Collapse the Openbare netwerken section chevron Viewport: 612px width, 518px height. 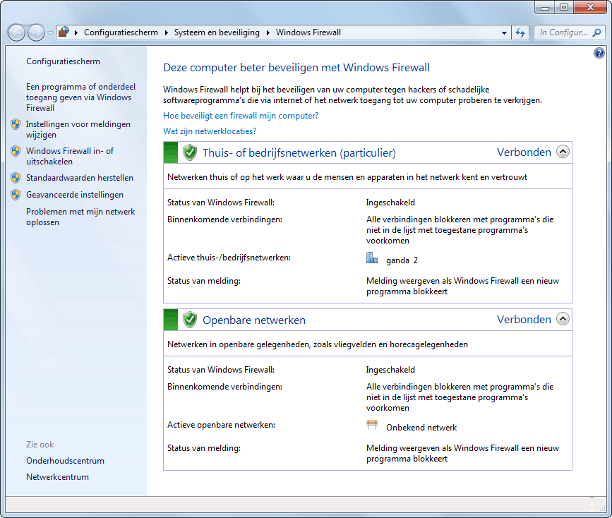pos(562,319)
